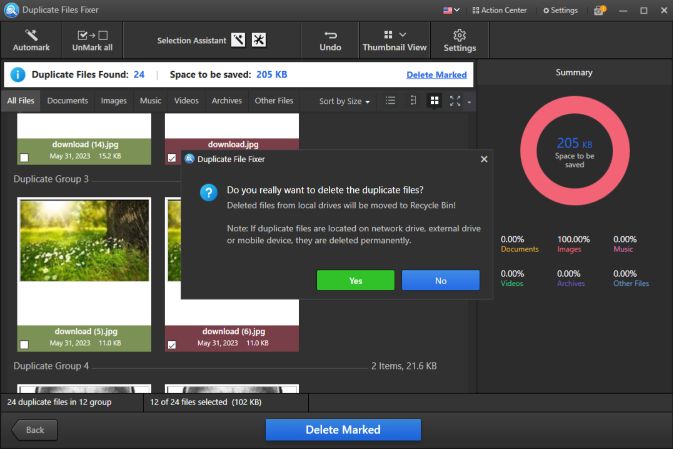Open language flag dropdown
This screenshot has height=449, width=673.
(x=451, y=10)
